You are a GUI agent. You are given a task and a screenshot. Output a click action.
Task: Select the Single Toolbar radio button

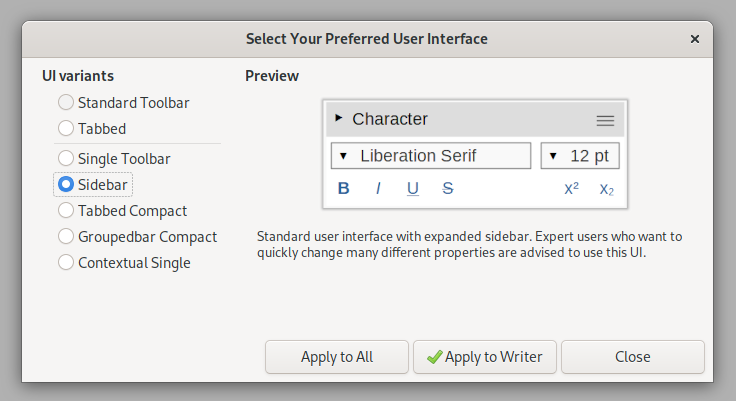pyautogui.click(x=66, y=158)
